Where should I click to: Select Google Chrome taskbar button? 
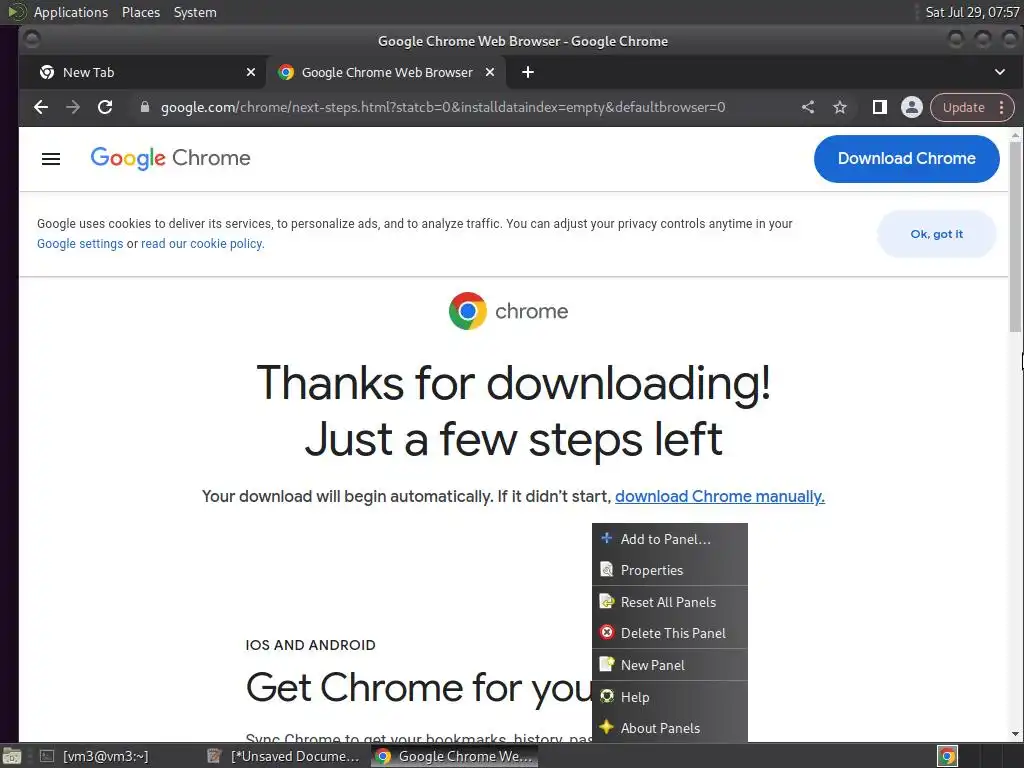point(455,756)
